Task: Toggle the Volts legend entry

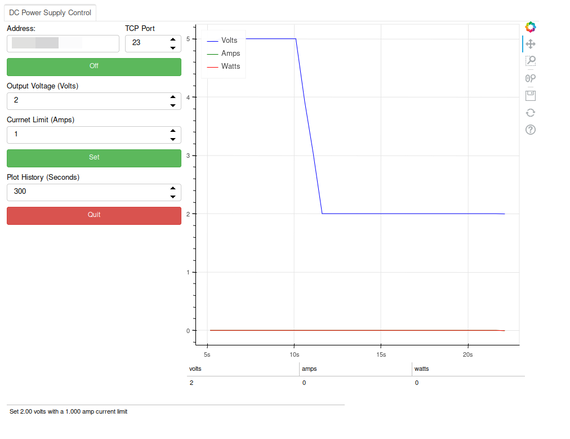Action: 222,40
